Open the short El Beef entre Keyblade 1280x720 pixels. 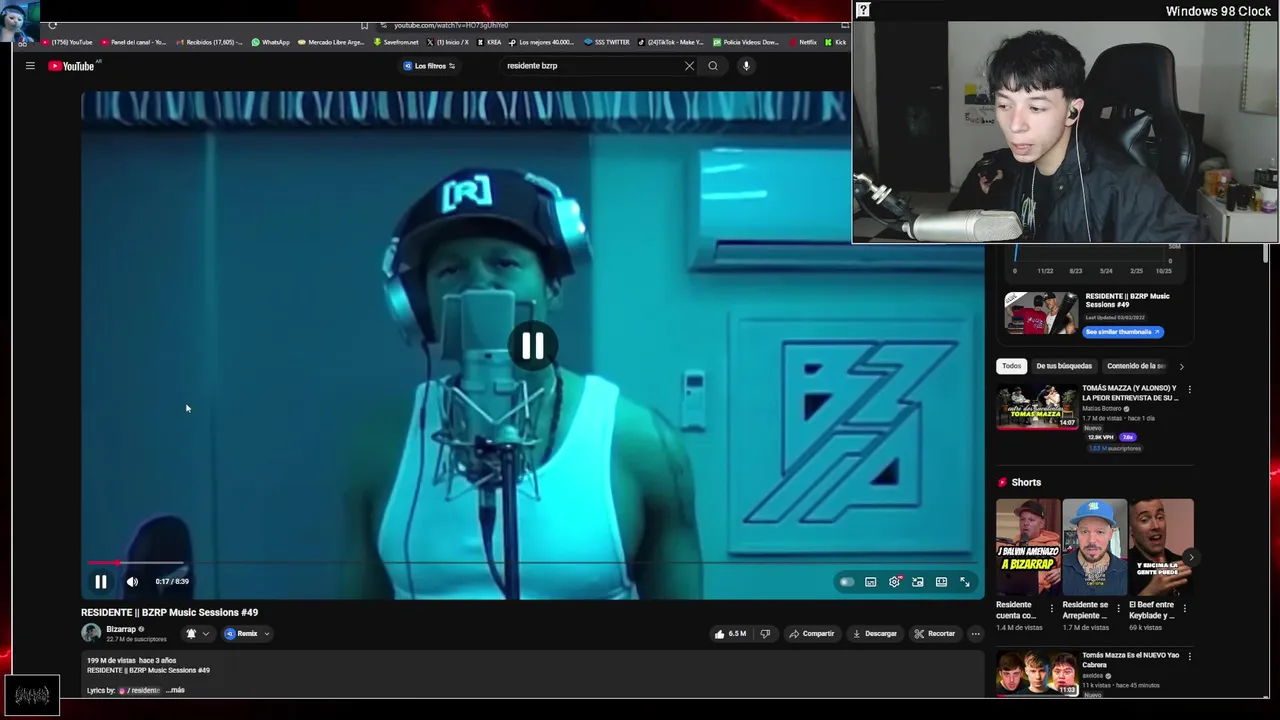[x=1161, y=547]
